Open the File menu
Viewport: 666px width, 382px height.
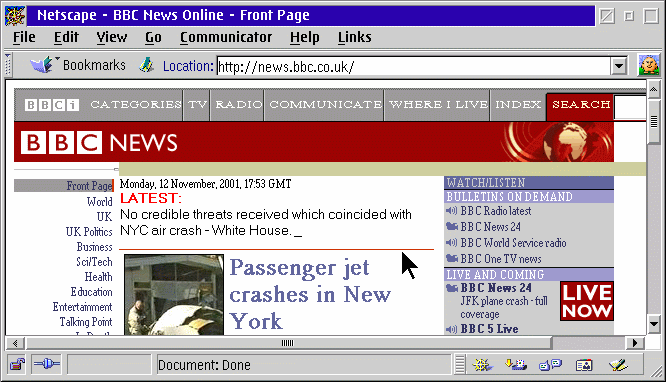(24, 37)
